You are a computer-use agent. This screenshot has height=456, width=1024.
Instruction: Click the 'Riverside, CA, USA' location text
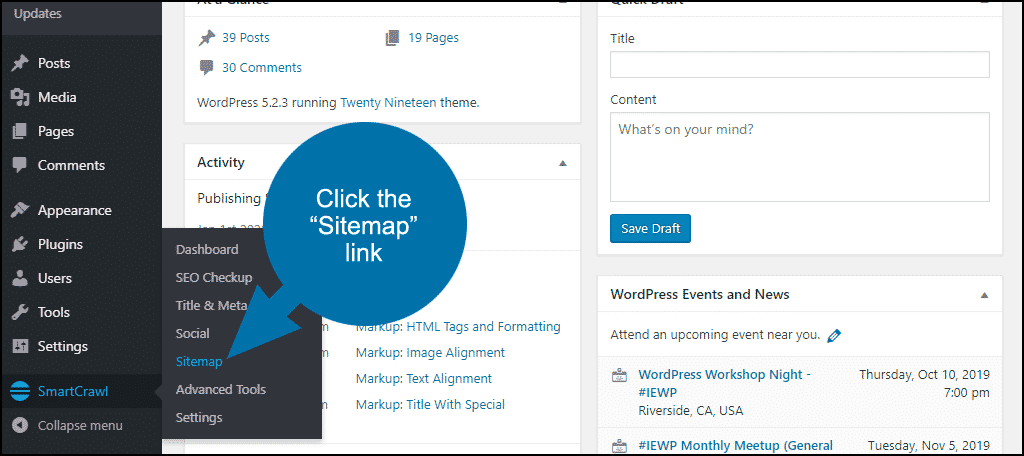690,411
